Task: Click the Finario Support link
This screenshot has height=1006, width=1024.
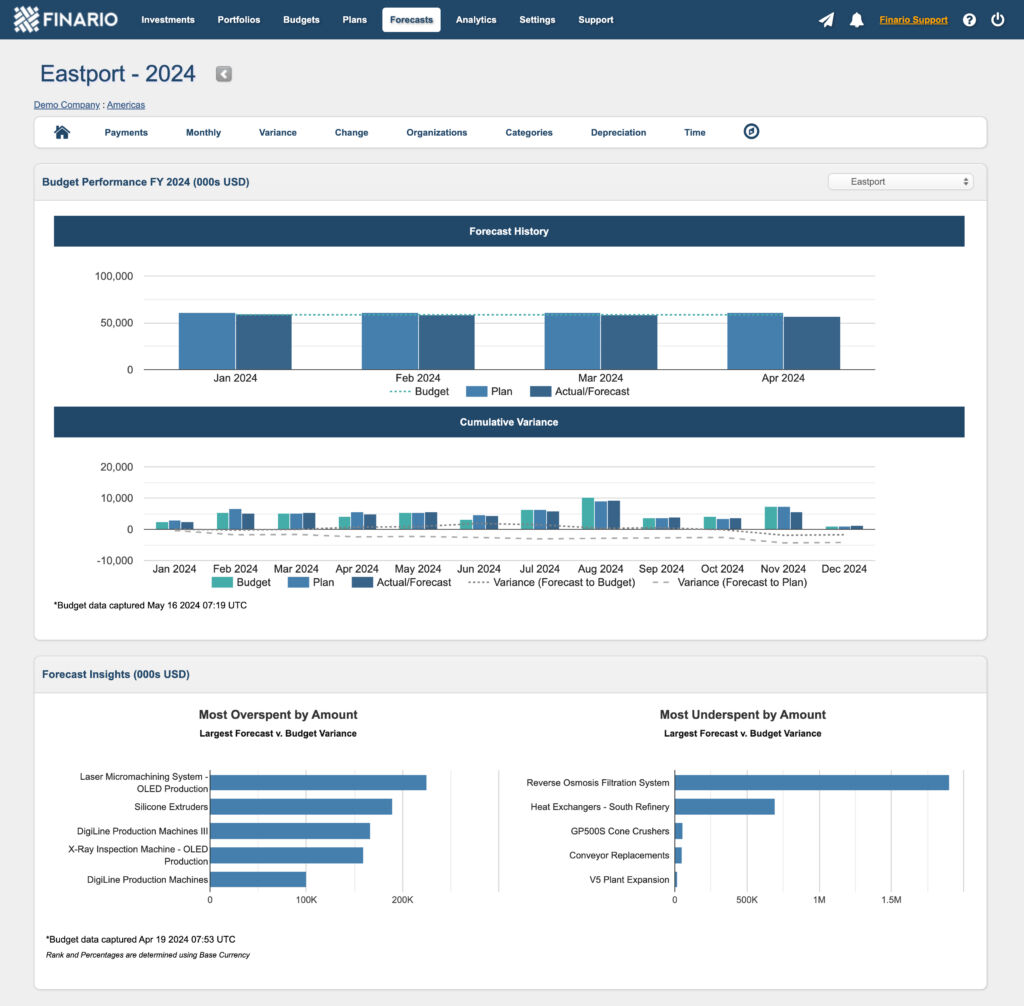Action: pyautogui.click(x=913, y=19)
